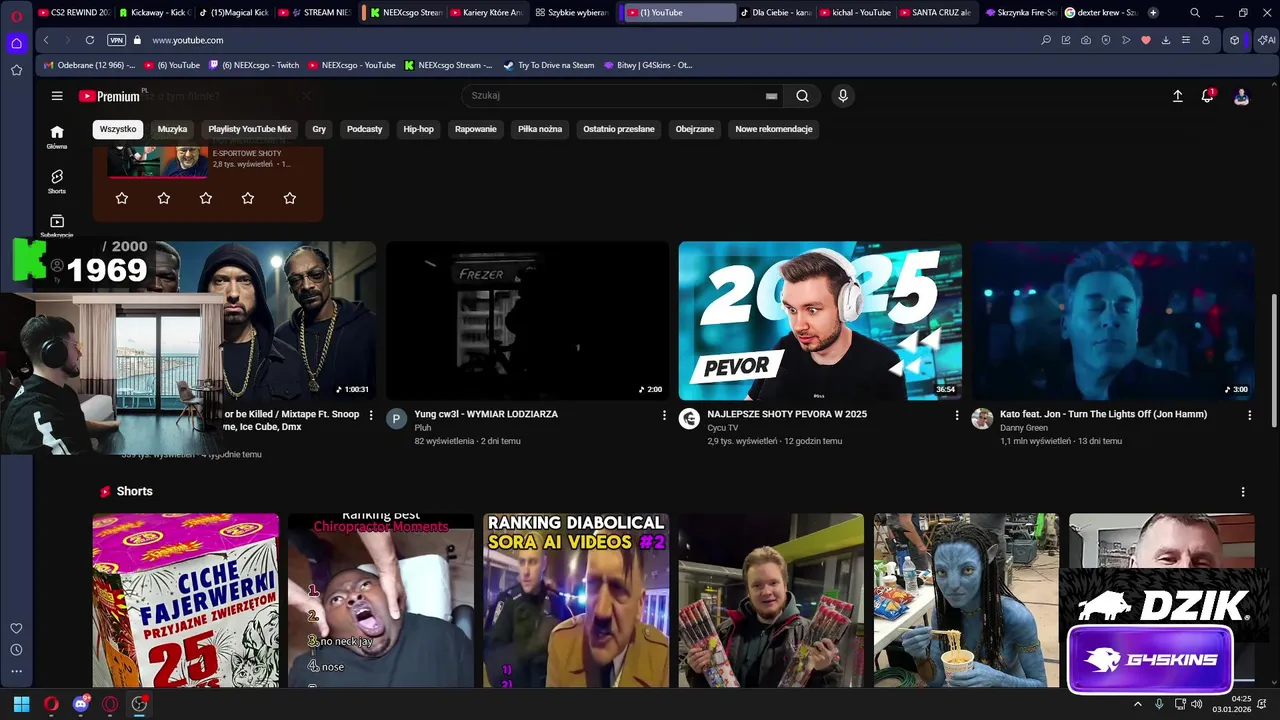Image resolution: width=1280 pixels, height=720 pixels.
Task: Switch to the Szybkie wybieranie browser tab
Action: click(571, 13)
